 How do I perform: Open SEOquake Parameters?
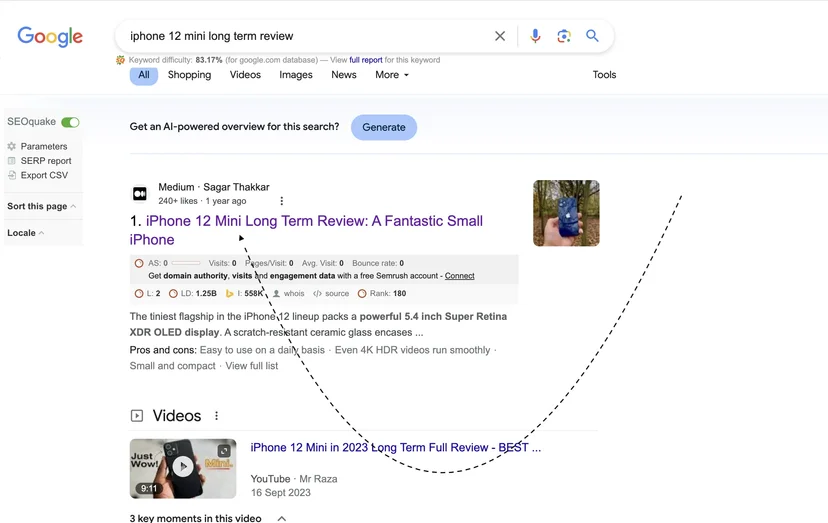pyautogui.click(x=44, y=146)
